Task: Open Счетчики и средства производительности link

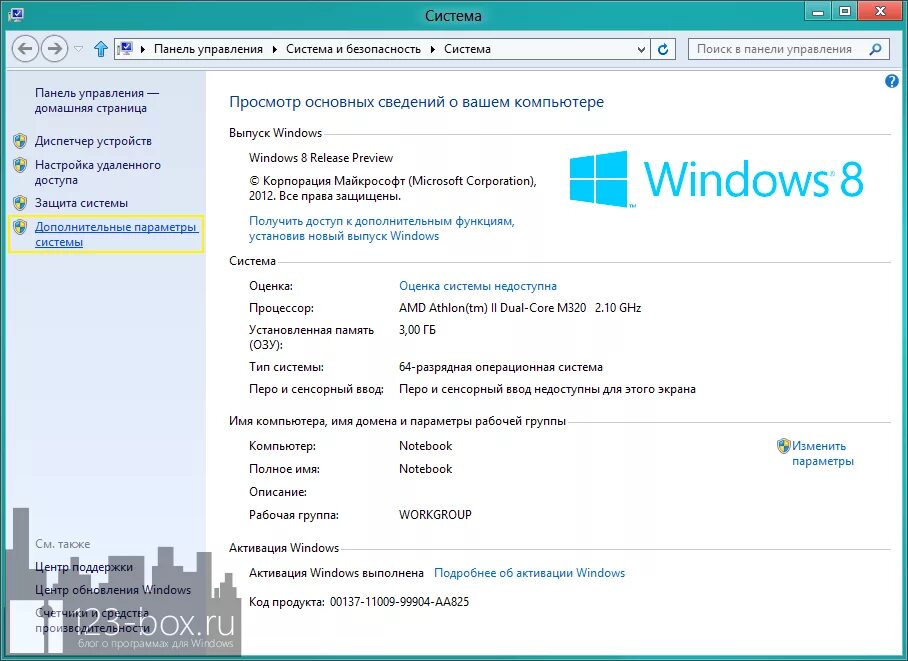Action: (92, 620)
